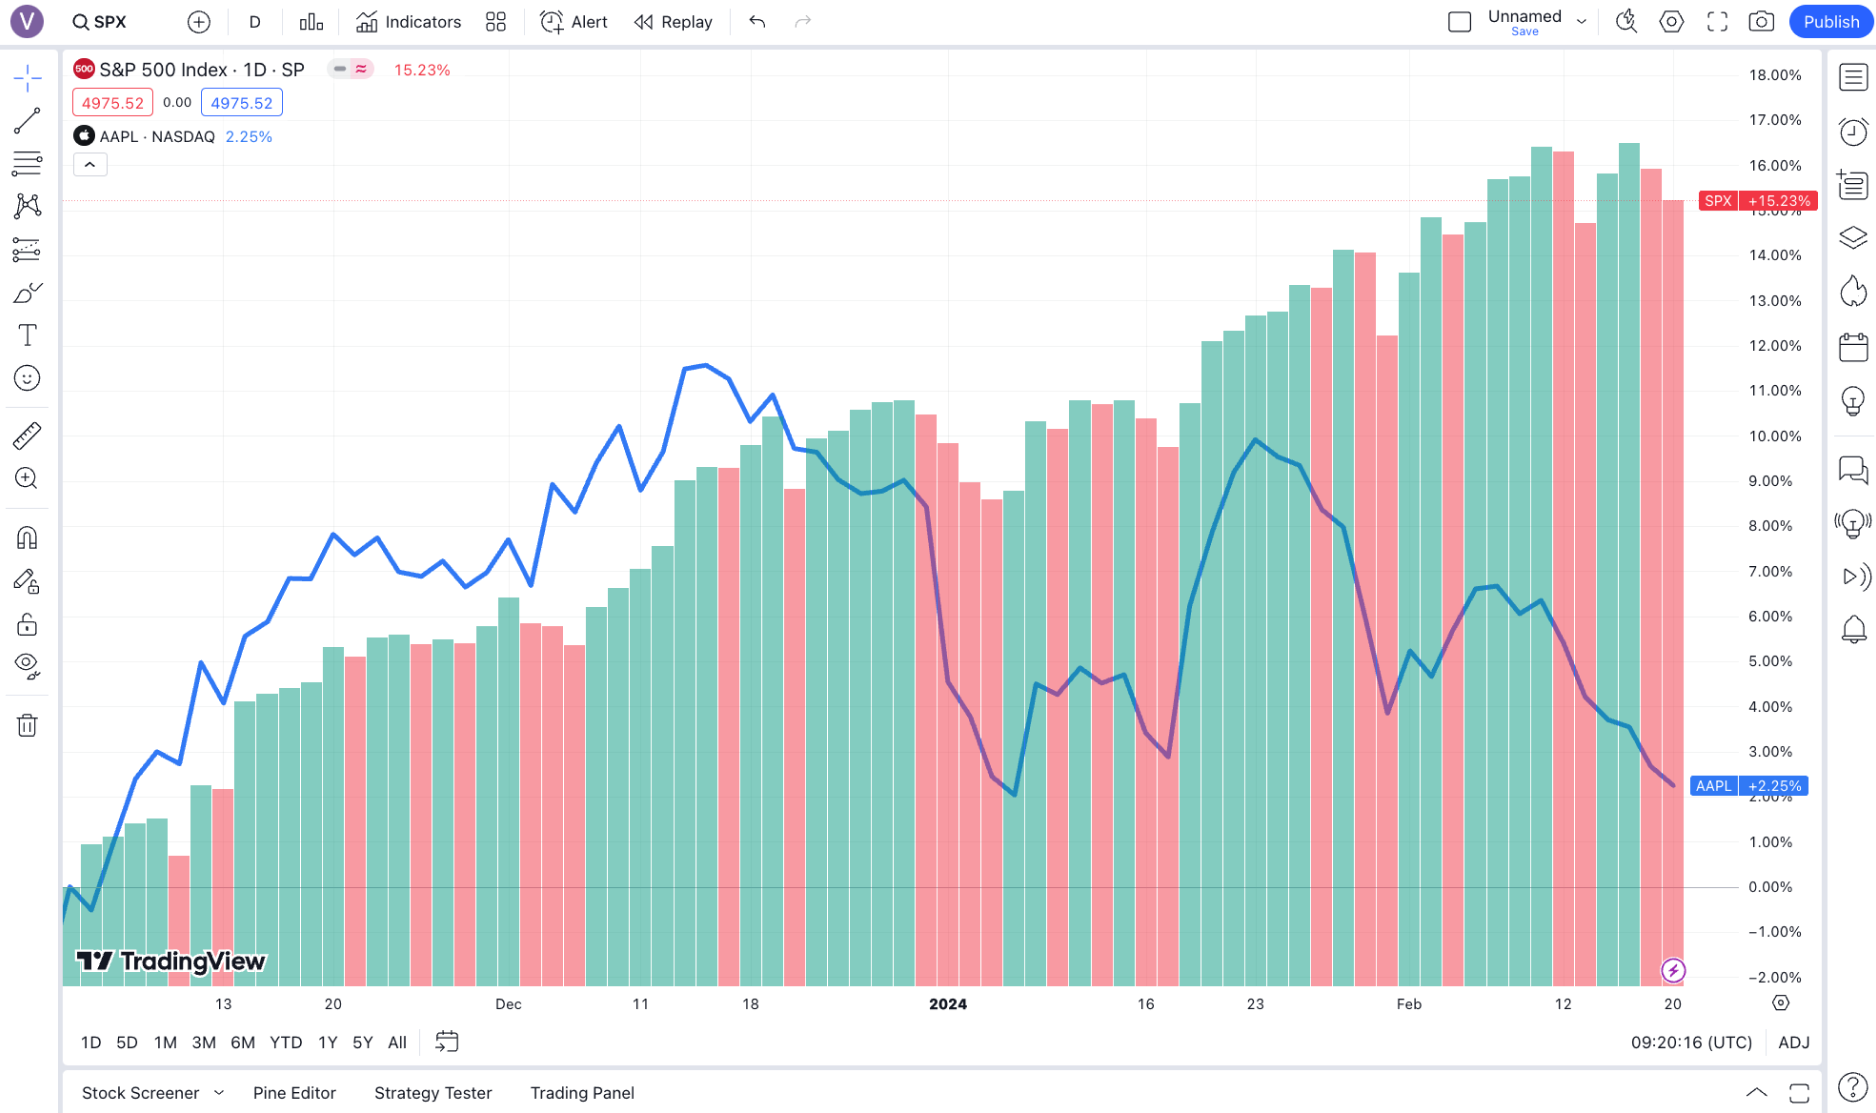The image size is (1876, 1113).
Task: Toggle magnet mode for drawings
Action: click(27, 538)
